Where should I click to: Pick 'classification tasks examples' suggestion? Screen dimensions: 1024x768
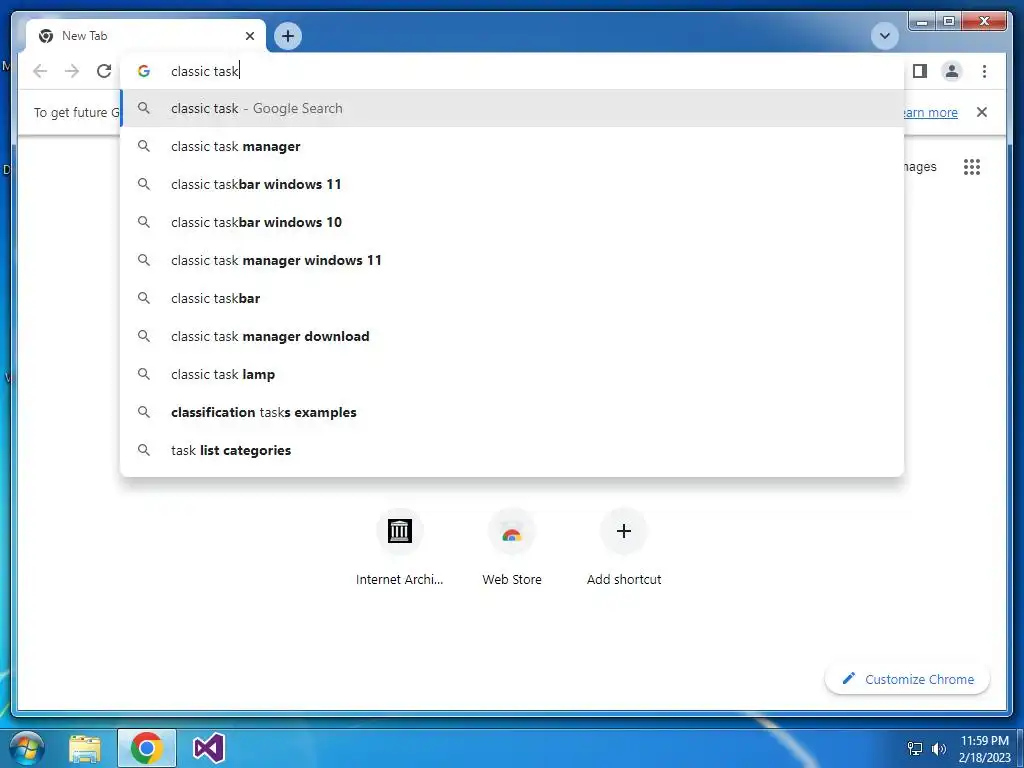click(x=513, y=412)
